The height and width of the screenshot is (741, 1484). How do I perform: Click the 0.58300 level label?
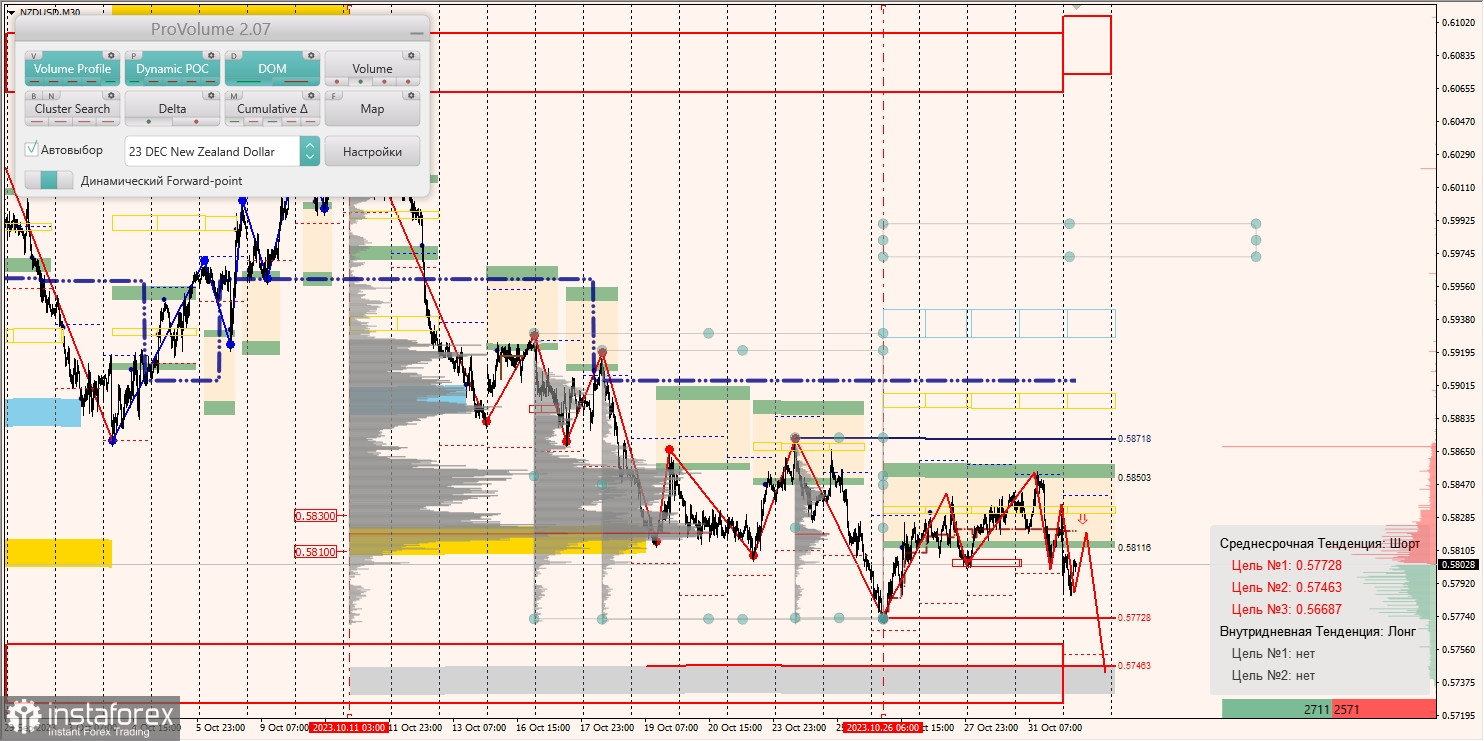[315, 516]
